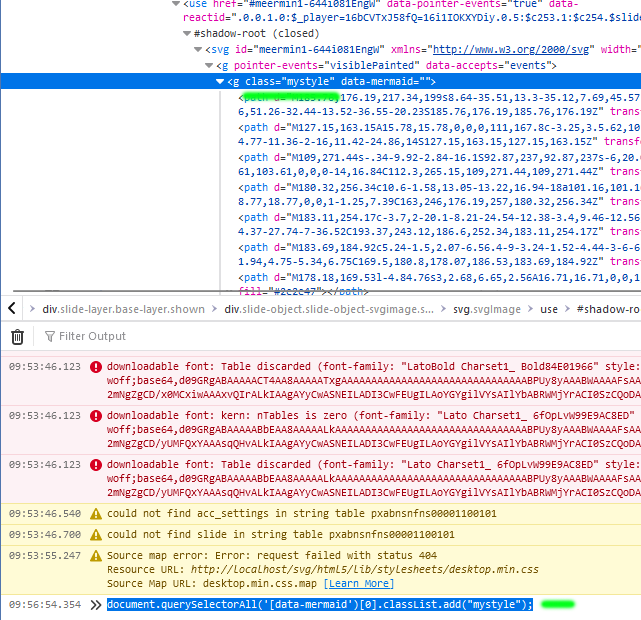Click error icon beside LatoBold font message

pos(96,367)
